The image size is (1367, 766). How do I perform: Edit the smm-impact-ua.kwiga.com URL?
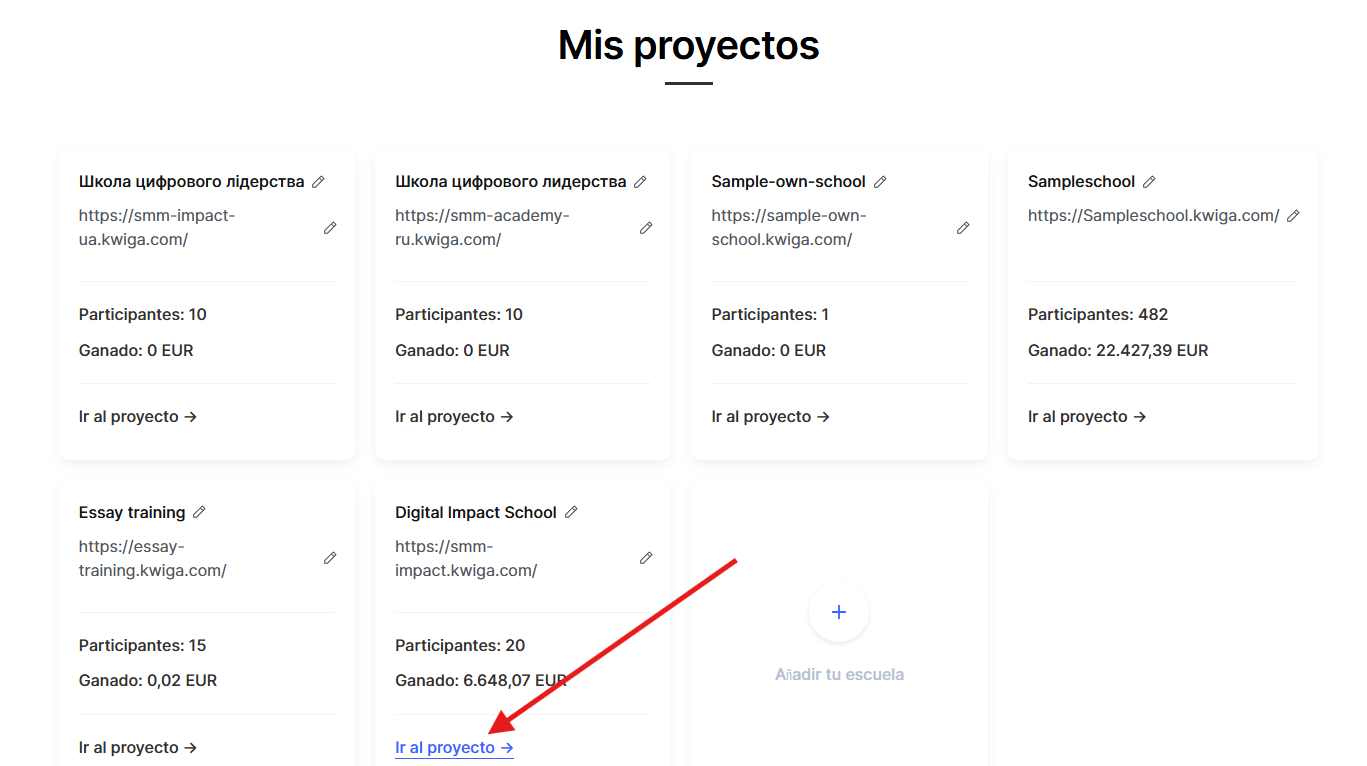(x=330, y=228)
